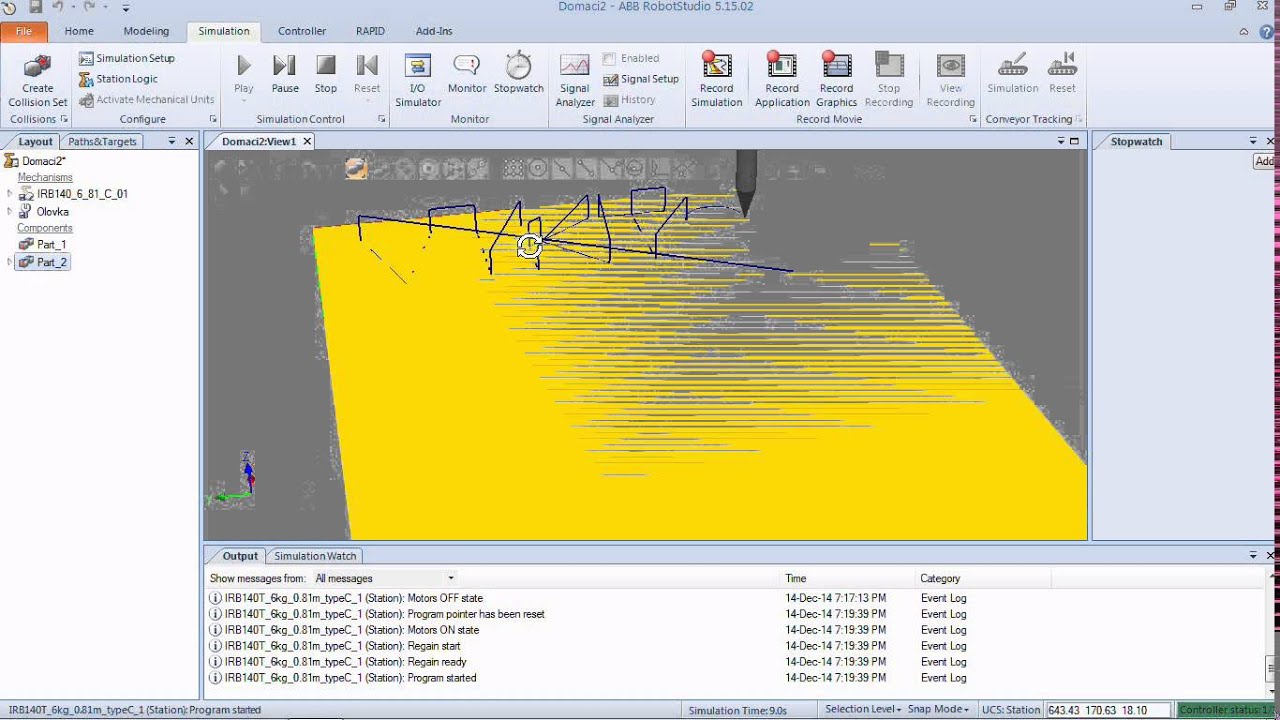The image size is (1280, 720).
Task: Click the Play simulation button
Action: (244, 66)
